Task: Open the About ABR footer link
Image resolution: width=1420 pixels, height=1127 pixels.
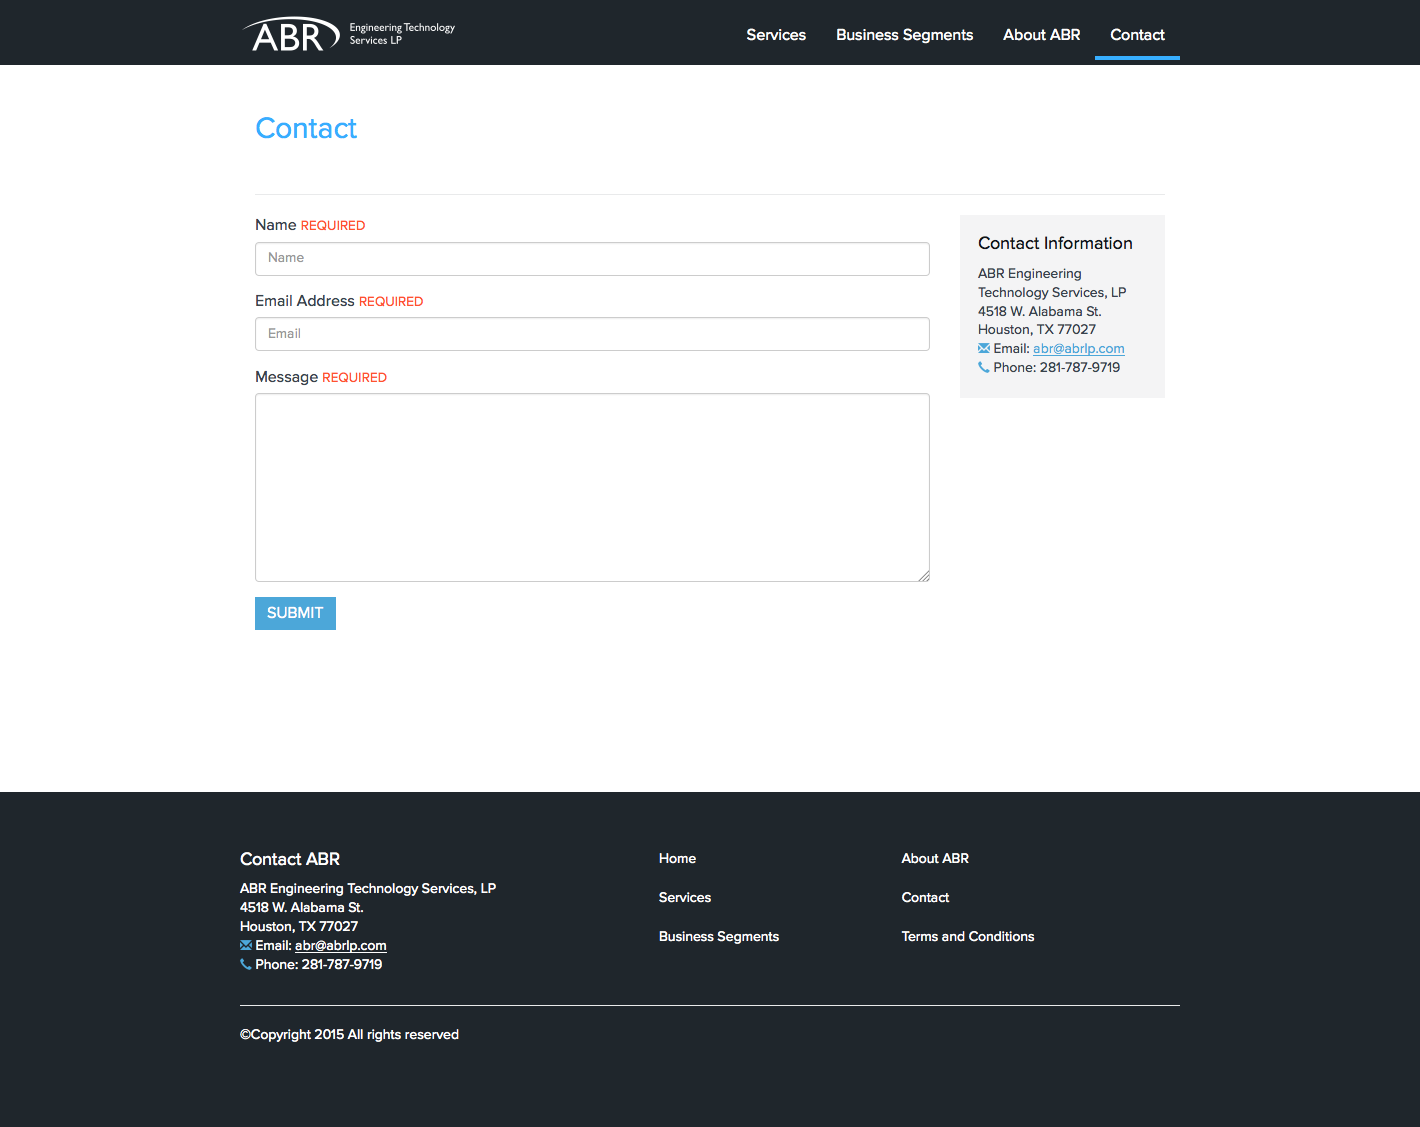Action: (935, 858)
